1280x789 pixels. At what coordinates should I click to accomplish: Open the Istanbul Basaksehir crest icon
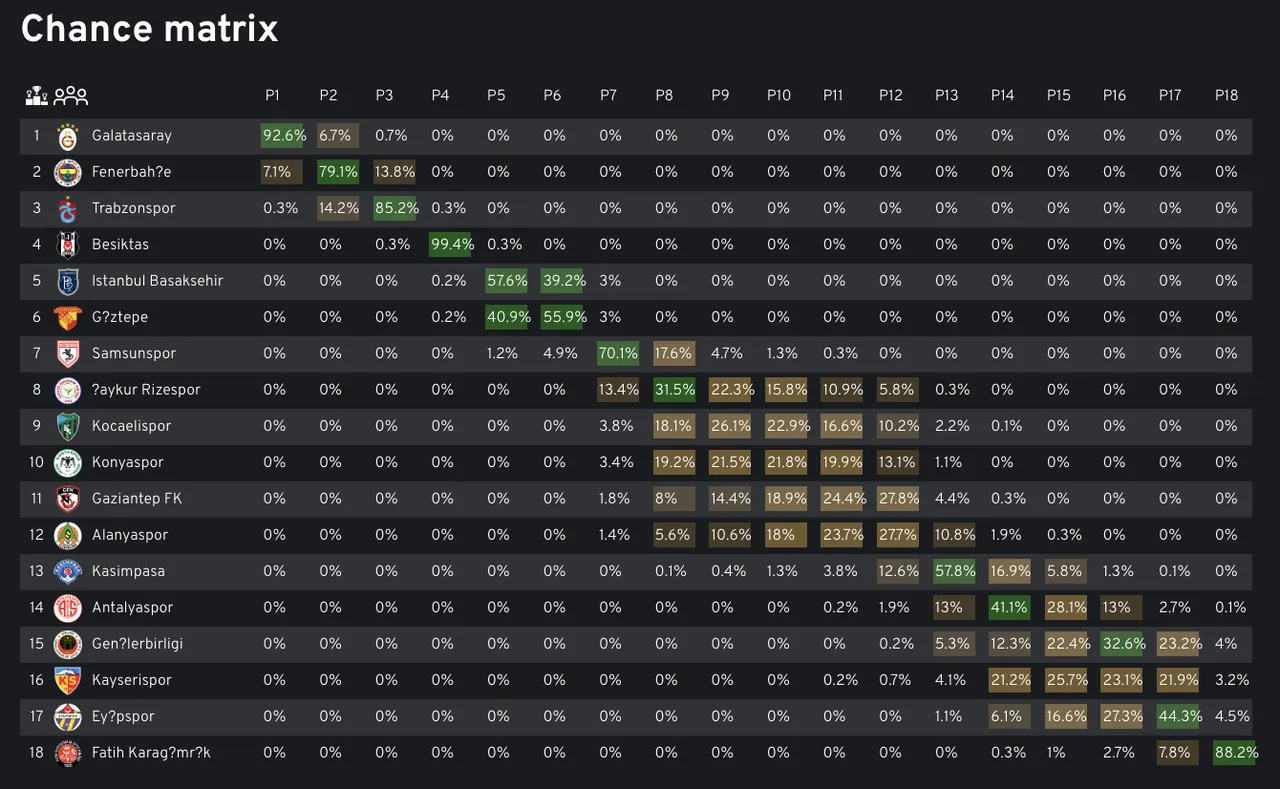(x=67, y=281)
